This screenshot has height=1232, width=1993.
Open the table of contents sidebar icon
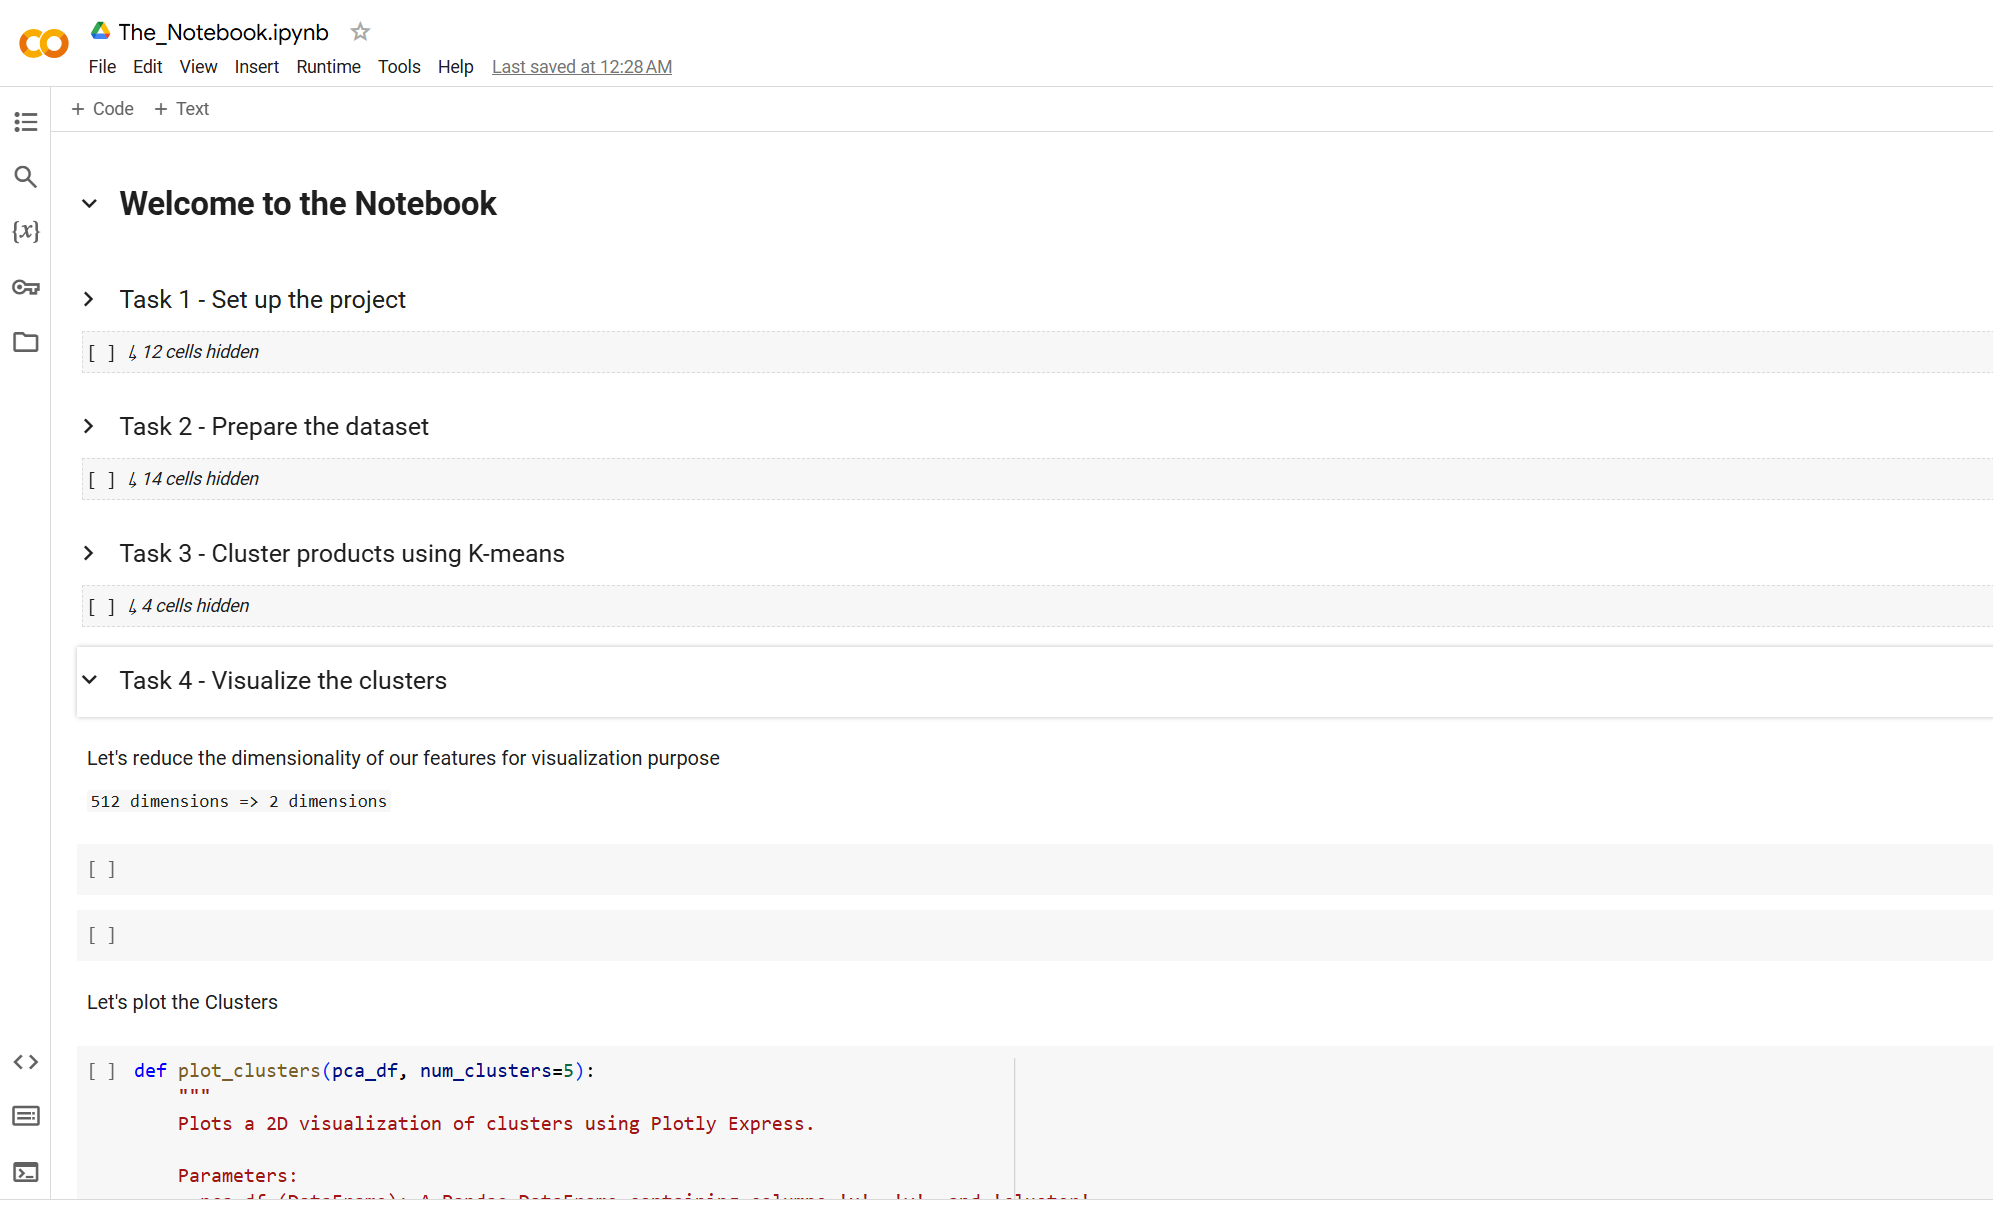(x=26, y=122)
